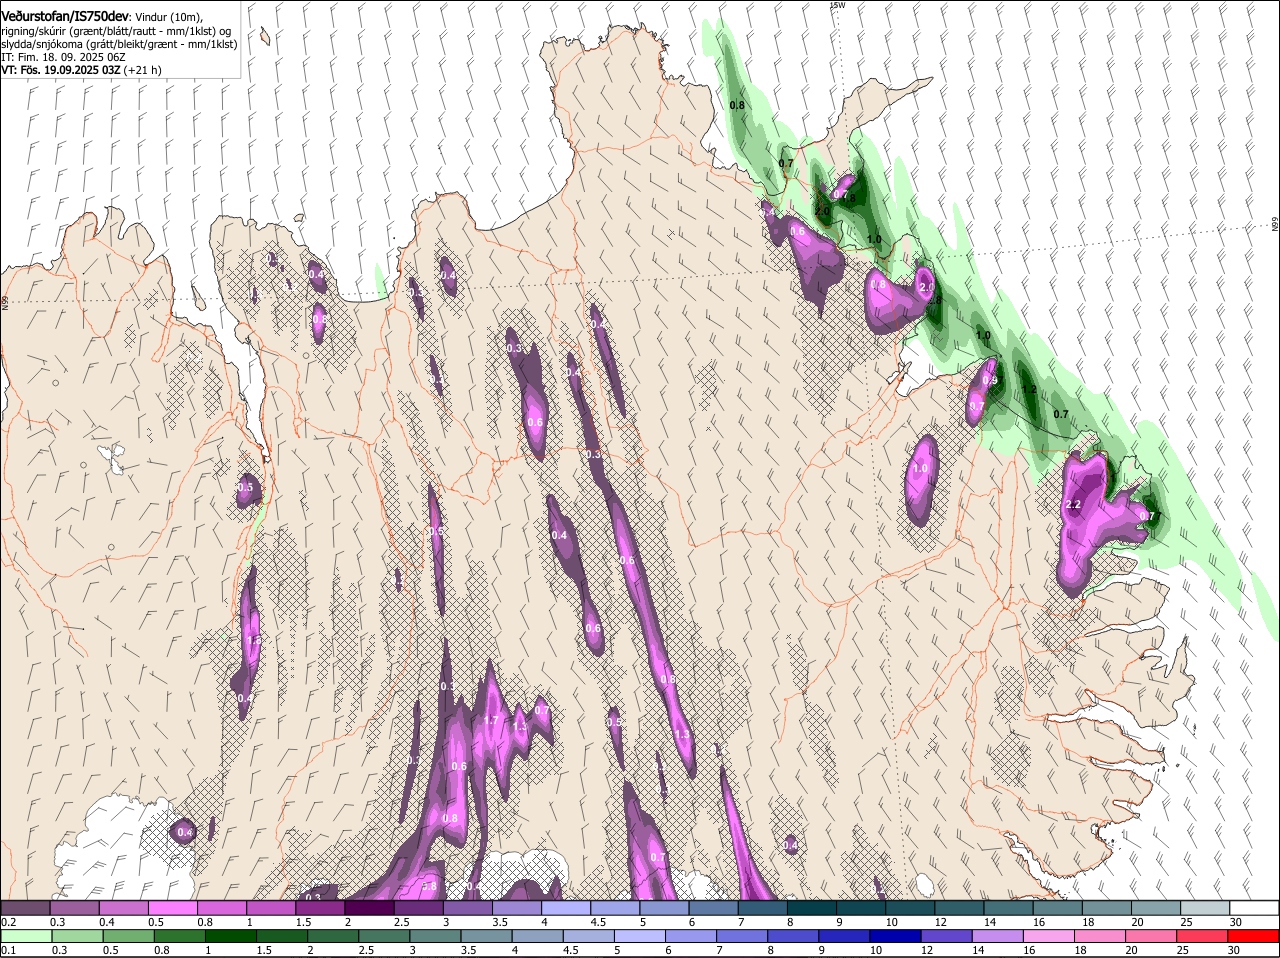This screenshot has height=958, width=1280.
Task: Pick top legend swatch between 0.3 and 0.4
Action: pos(75,908)
